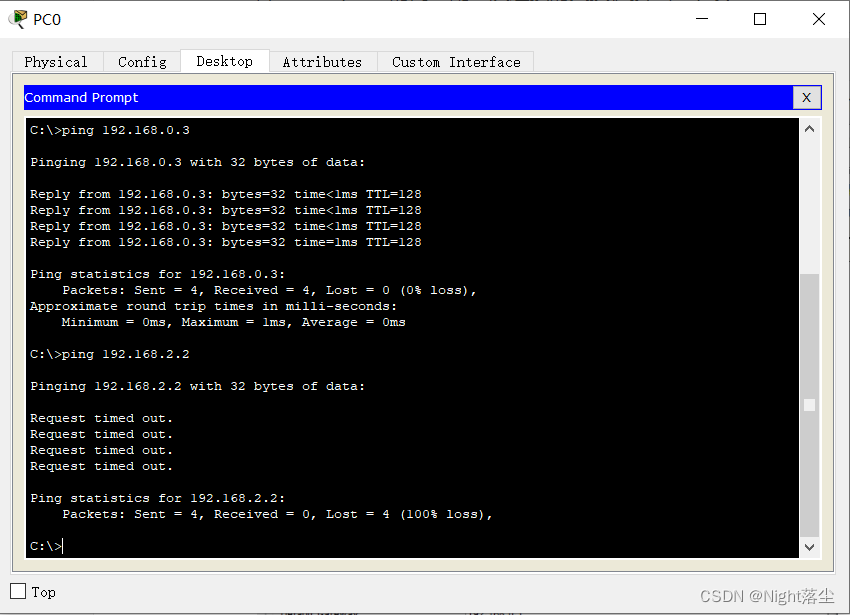Image resolution: width=850 pixels, height=615 pixels.
Task: Switch to the Physical tab
Action: coord(56,62)
